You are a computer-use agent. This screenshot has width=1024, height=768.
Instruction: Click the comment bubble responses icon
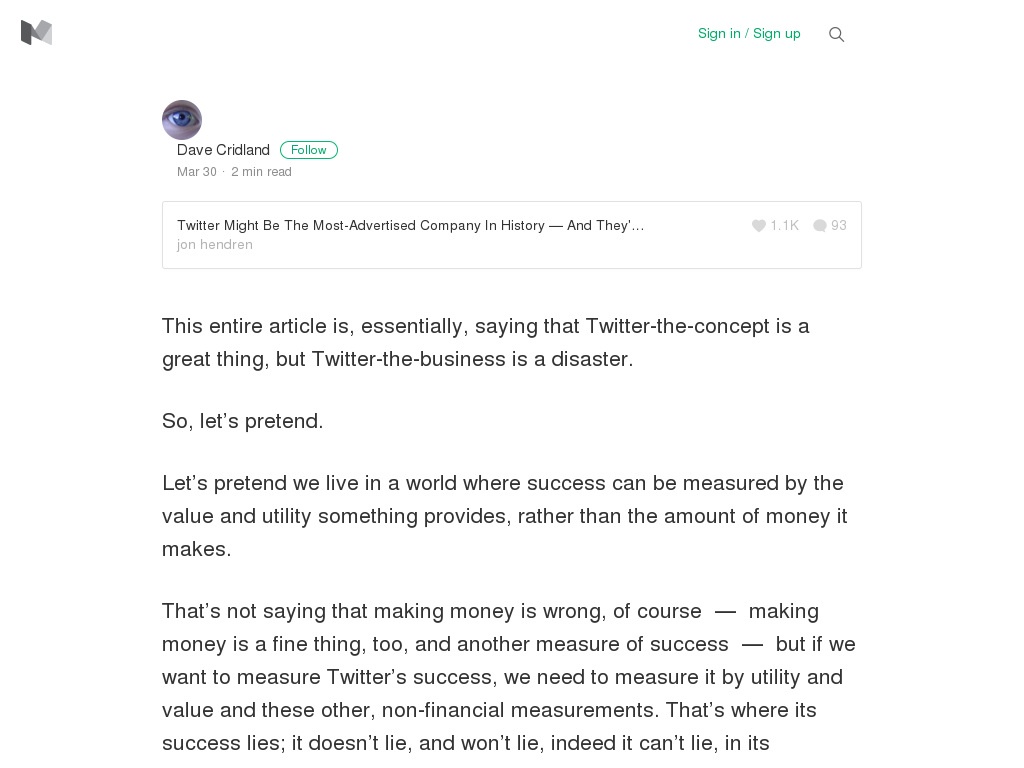(820, 225)
